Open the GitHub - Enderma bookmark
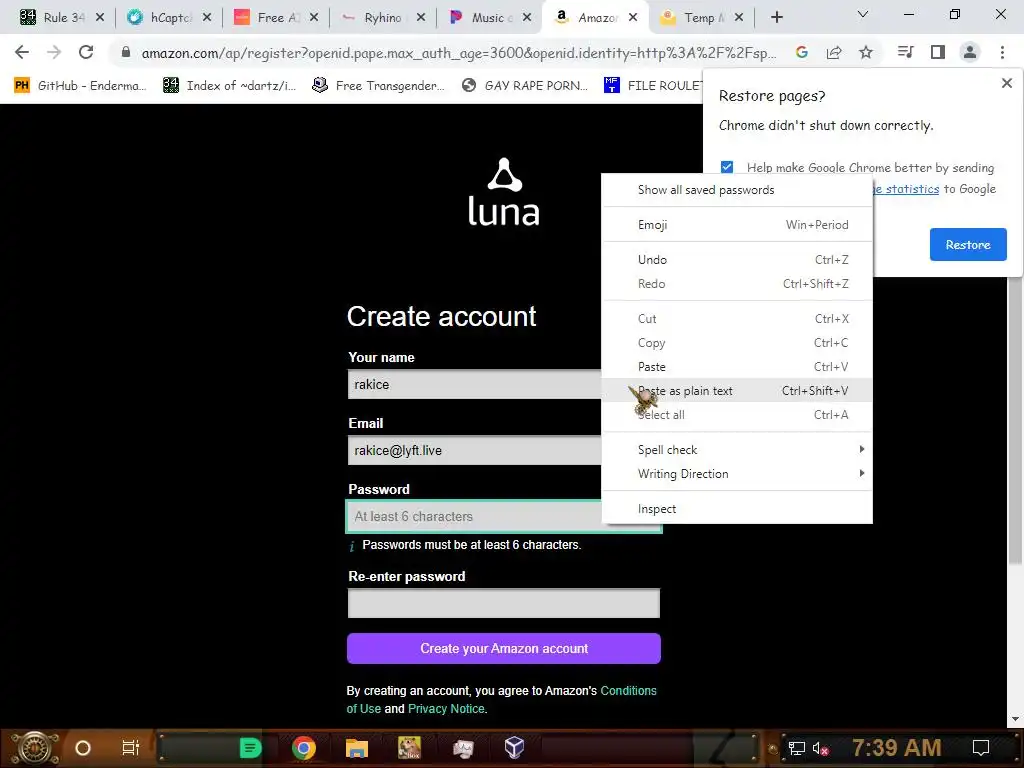 point(80,86)
